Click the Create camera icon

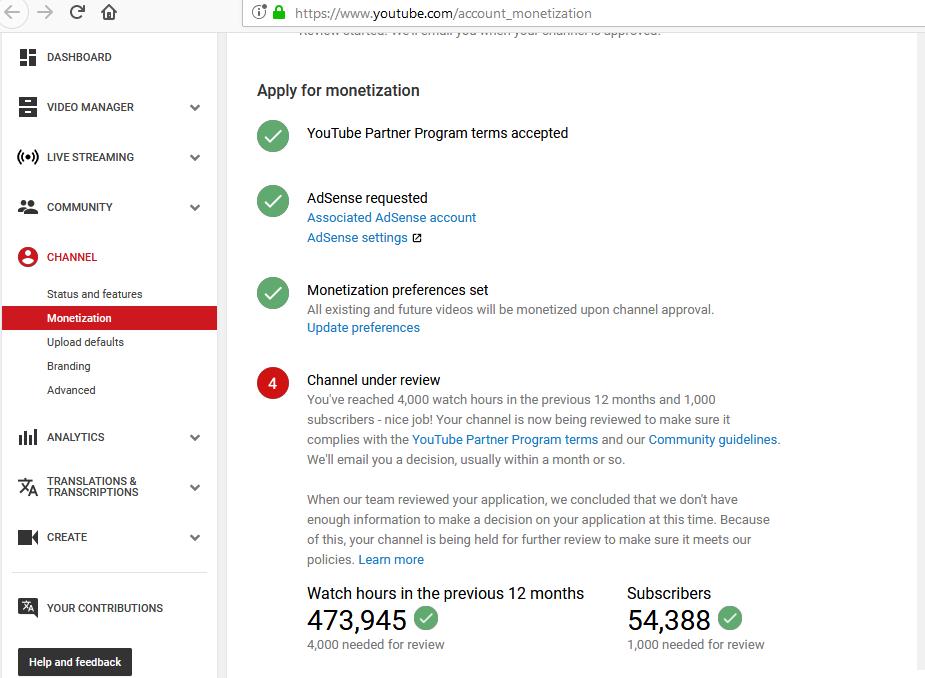point(28,537)
